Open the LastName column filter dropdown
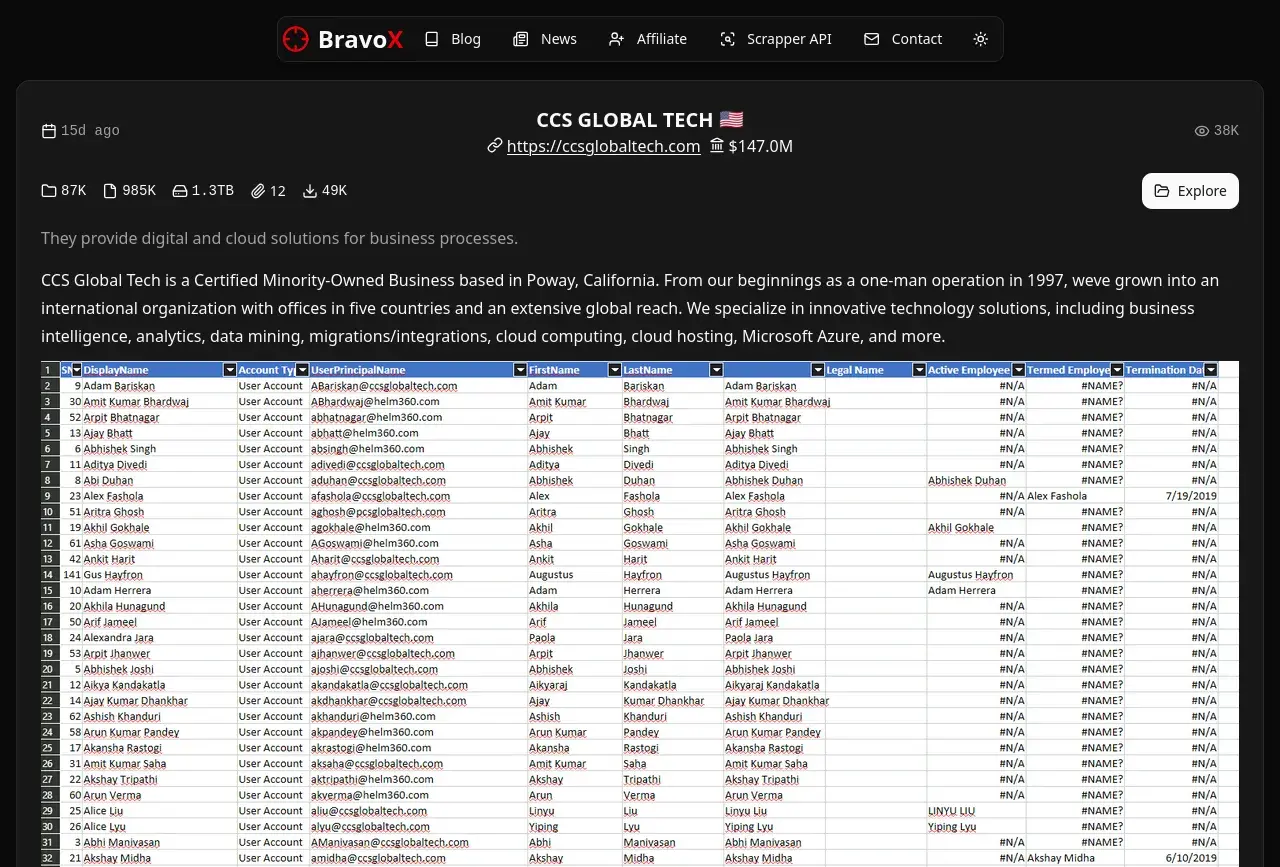This screenshot has height=867, width=1280. click(x=716, y=370)
